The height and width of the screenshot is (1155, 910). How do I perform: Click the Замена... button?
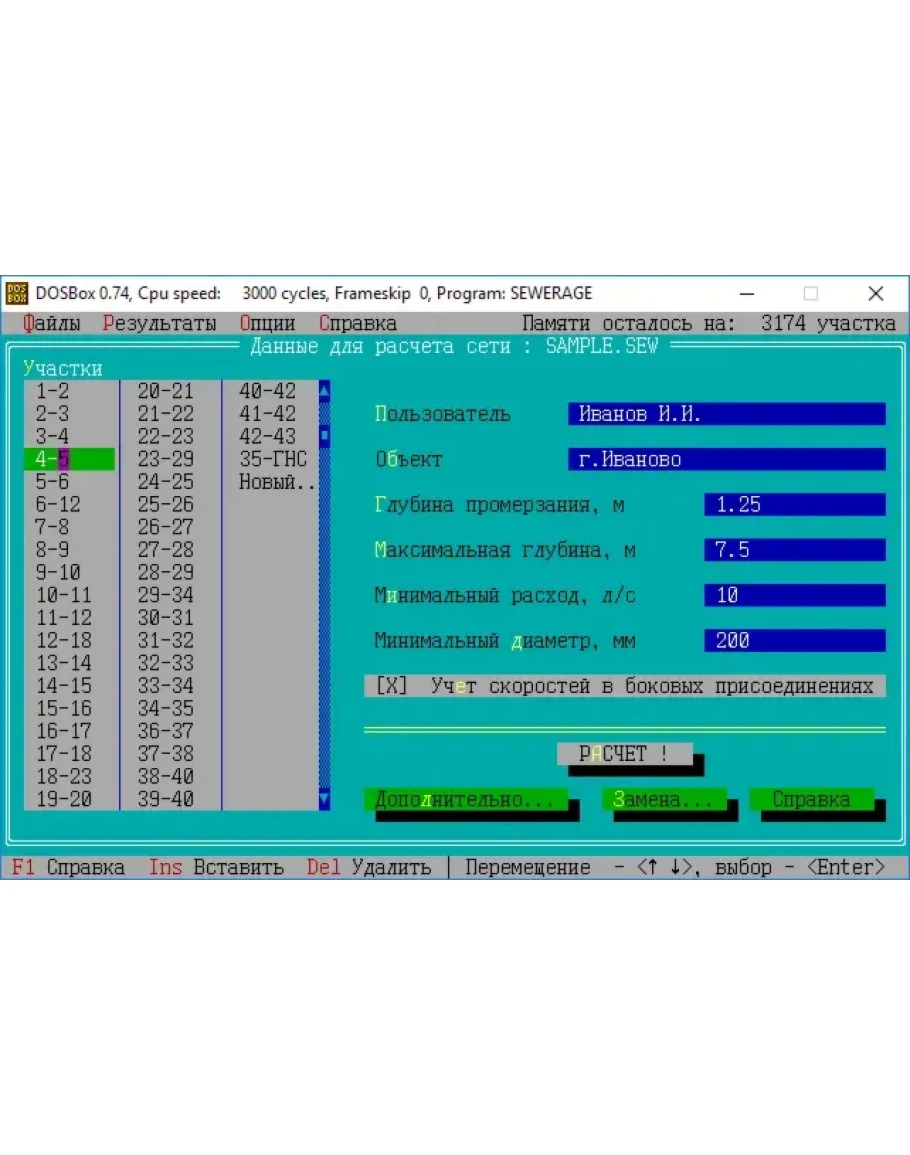[663, 800]
